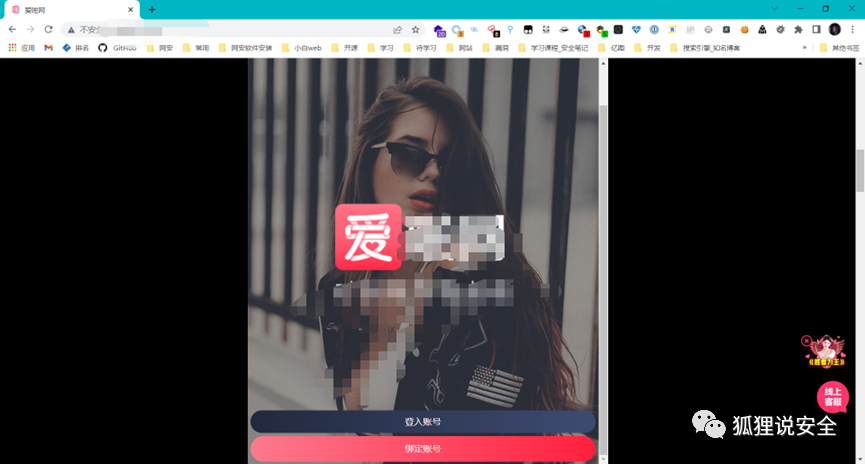Close the current browser tab

pyautogui.click(x=131, y=10)
